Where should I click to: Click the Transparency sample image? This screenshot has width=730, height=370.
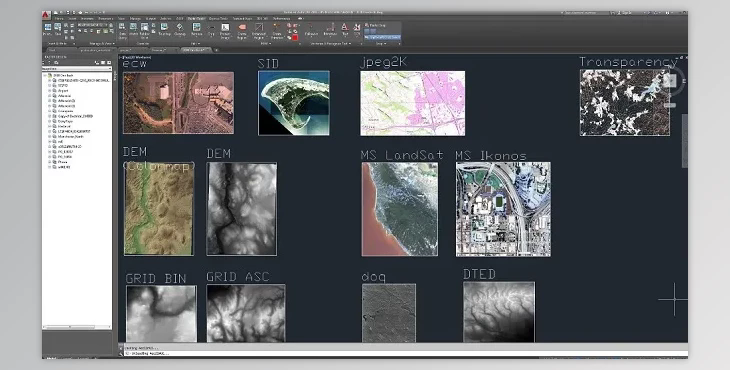(625, 103)
